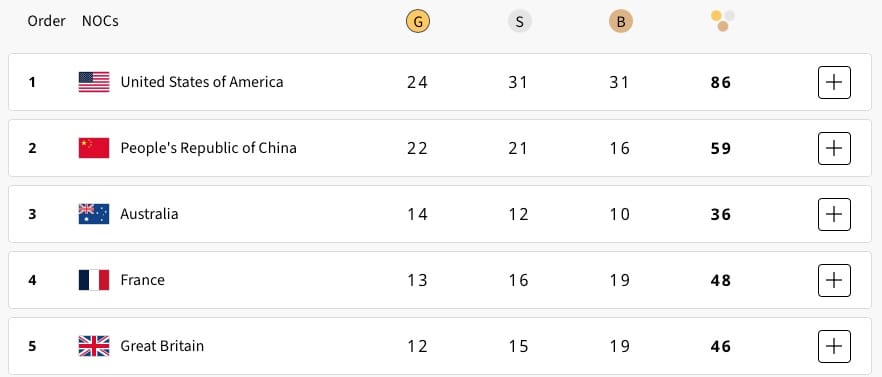Expand Great Britain medal details
The height and width of the screenshot is (377, 882).
[834, 345]
